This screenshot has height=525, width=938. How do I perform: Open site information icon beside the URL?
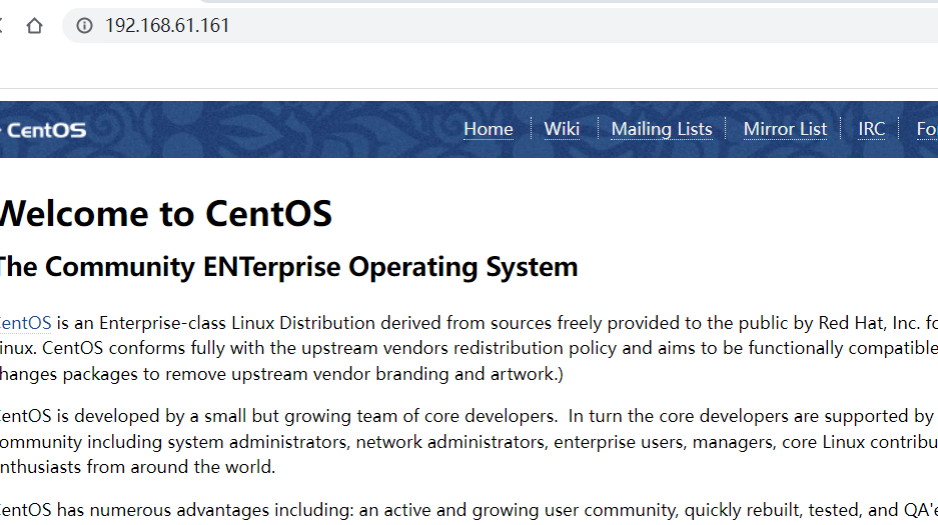click(x=85, y=26)
